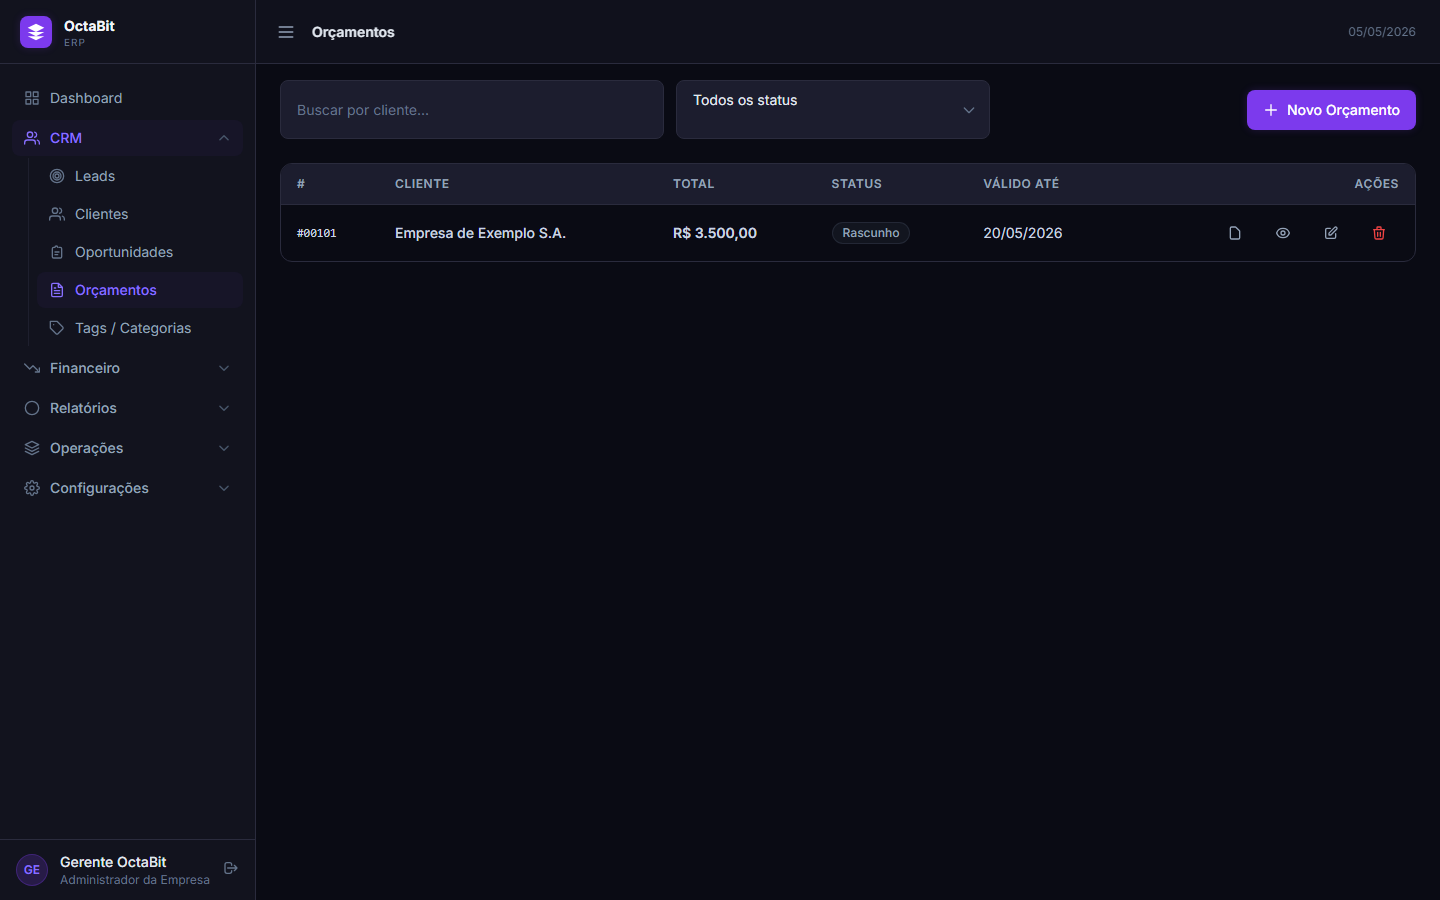Click the CRM menu label
The image size is (1440, 900).
66,138
